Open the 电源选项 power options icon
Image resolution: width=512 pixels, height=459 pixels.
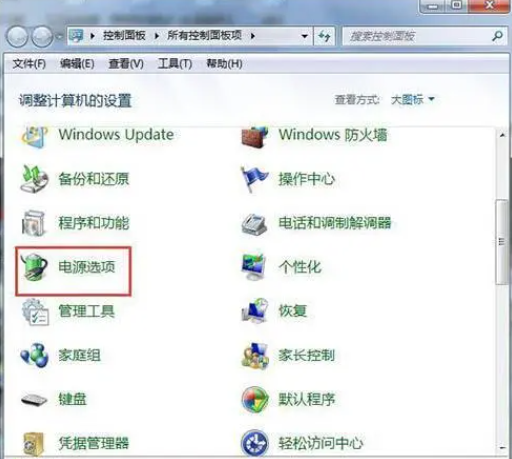(x=34, y=267)
